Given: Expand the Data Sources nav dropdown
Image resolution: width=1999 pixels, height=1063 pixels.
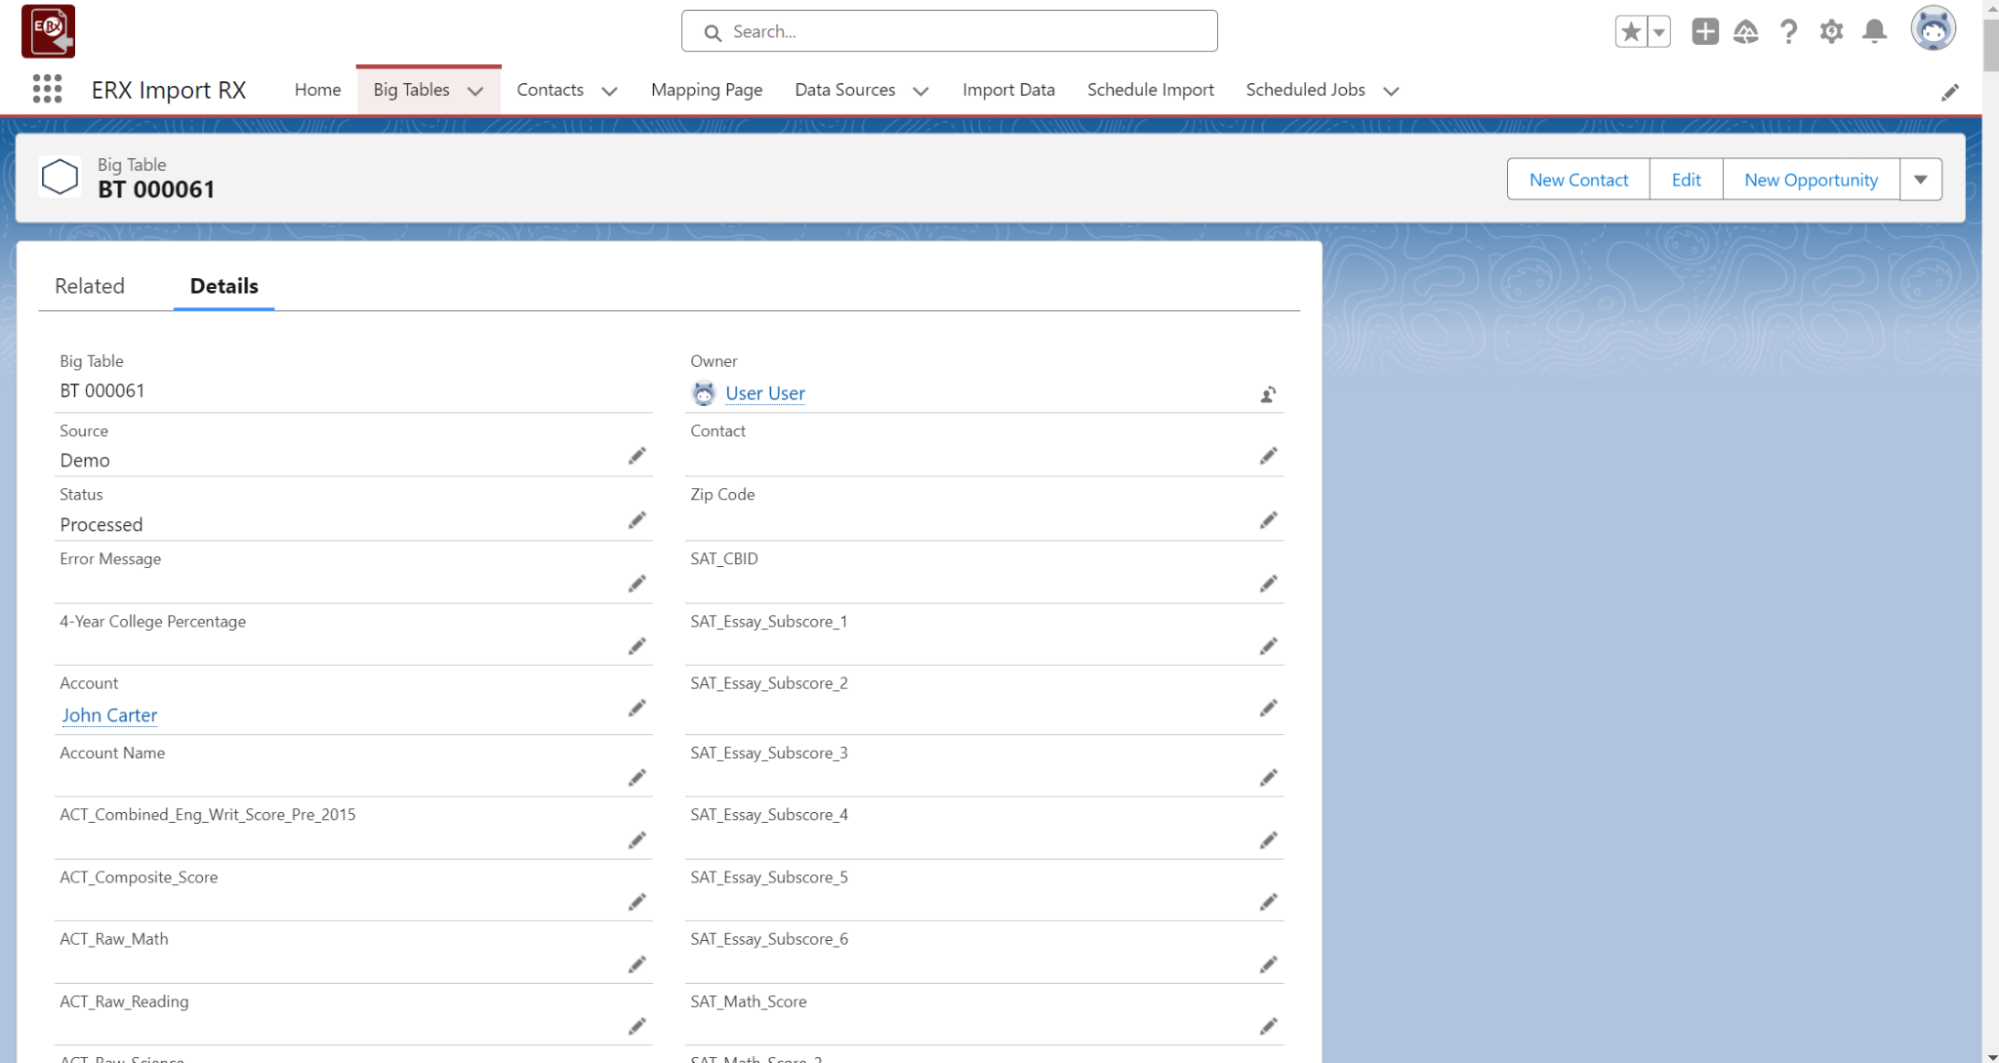Looking at the screenshot, I should [x=921, y=91].
